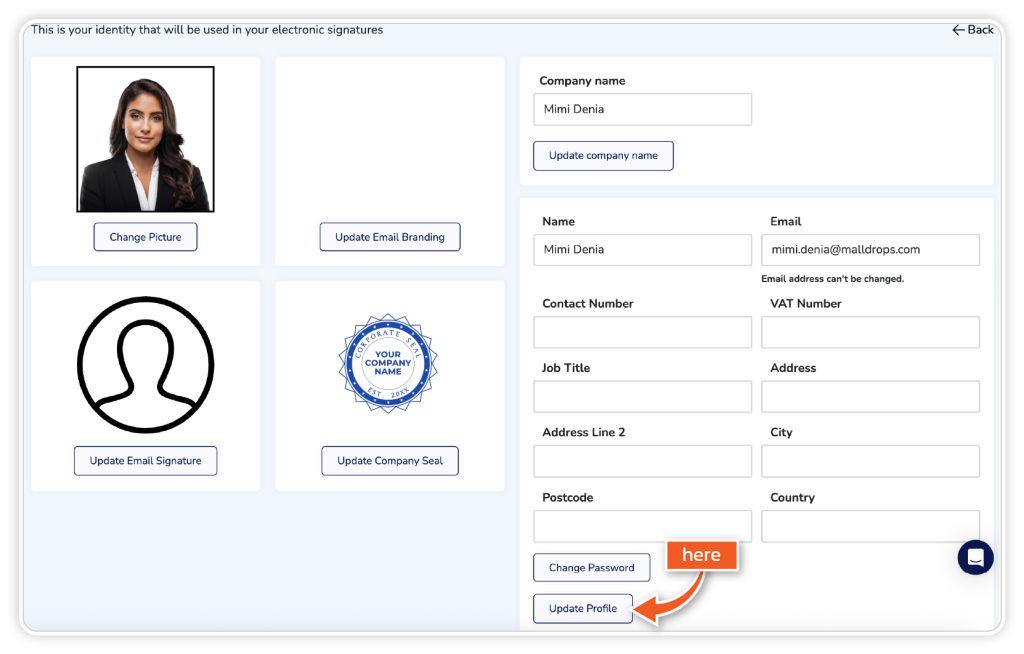Focus the Company name input field
This screenshot has height=654, width=1024.
pos(642,109)
